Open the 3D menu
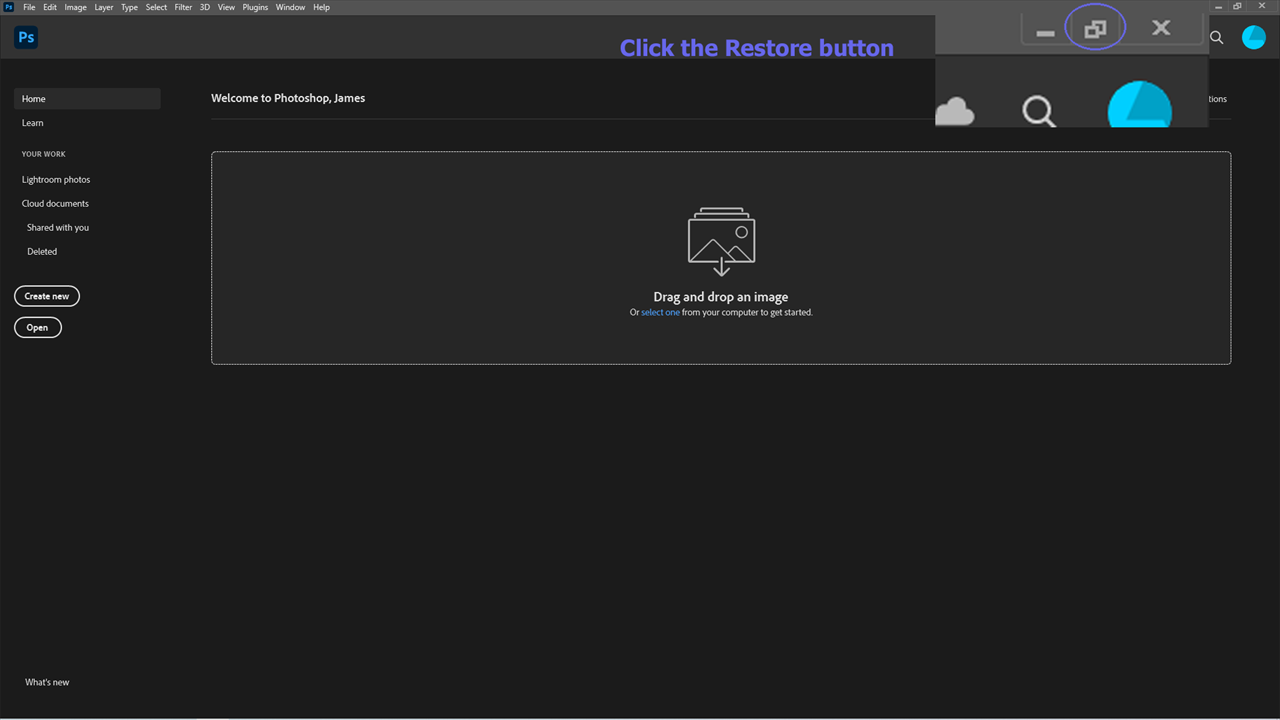The width and height of the screenshot is (1280, 720). point(205,7)
